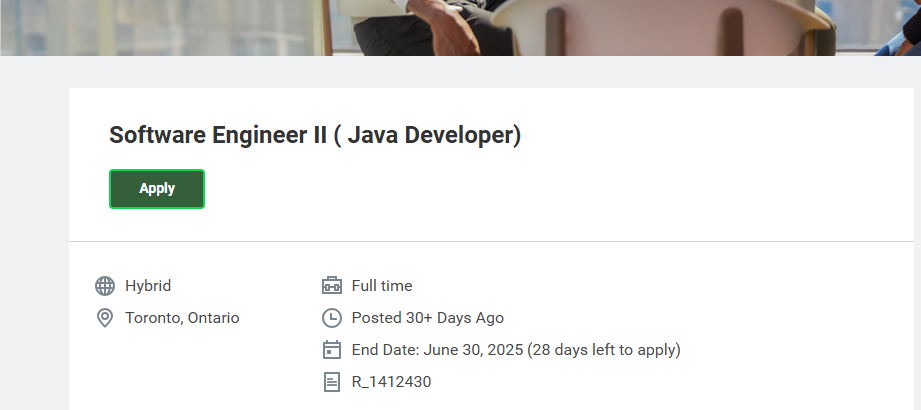Click the Posted 30+ Days Ago text
The height and width of the screenshot is (410, 921).
(x=428, y=318)
